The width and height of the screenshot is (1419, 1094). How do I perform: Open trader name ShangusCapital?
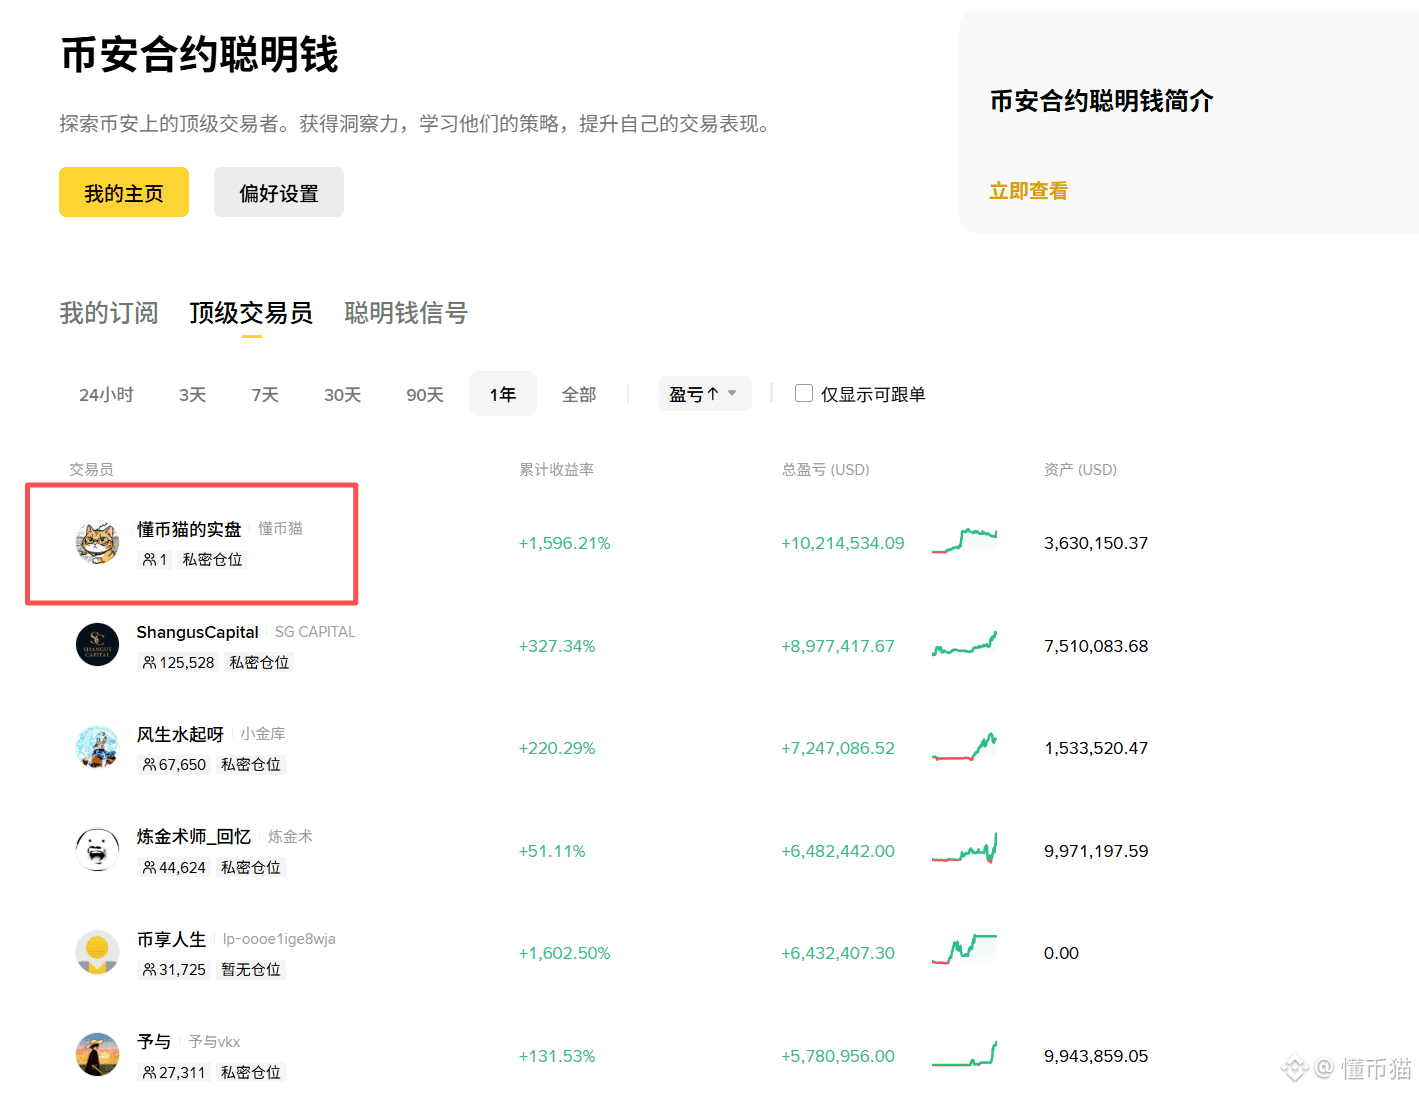197,632
